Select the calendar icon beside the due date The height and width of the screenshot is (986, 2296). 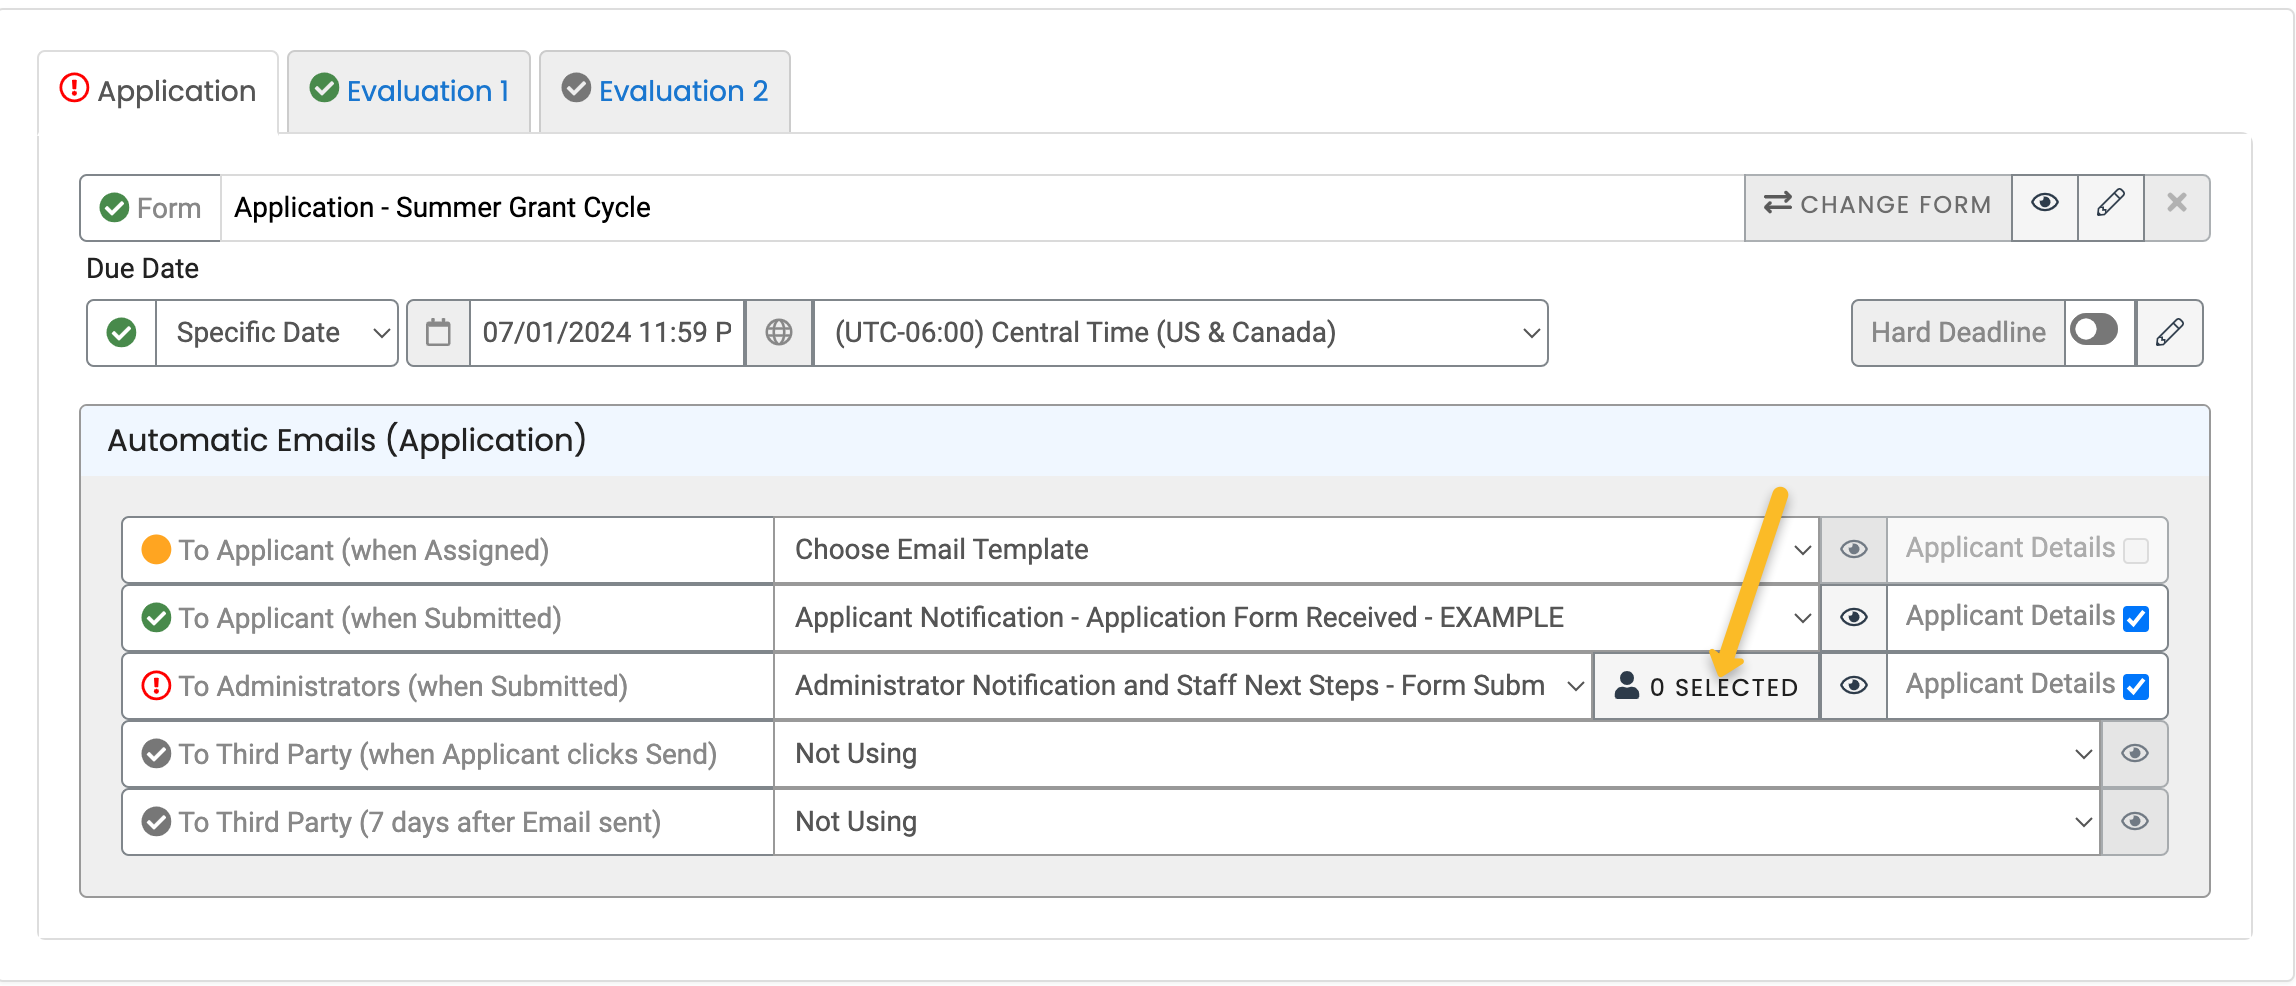pyautogui.click(x=437, y=332)
